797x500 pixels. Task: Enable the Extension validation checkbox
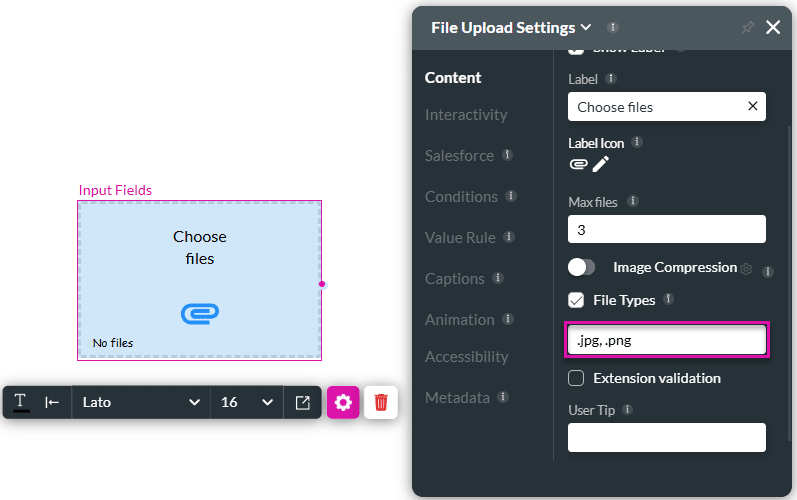pos(576,379)
